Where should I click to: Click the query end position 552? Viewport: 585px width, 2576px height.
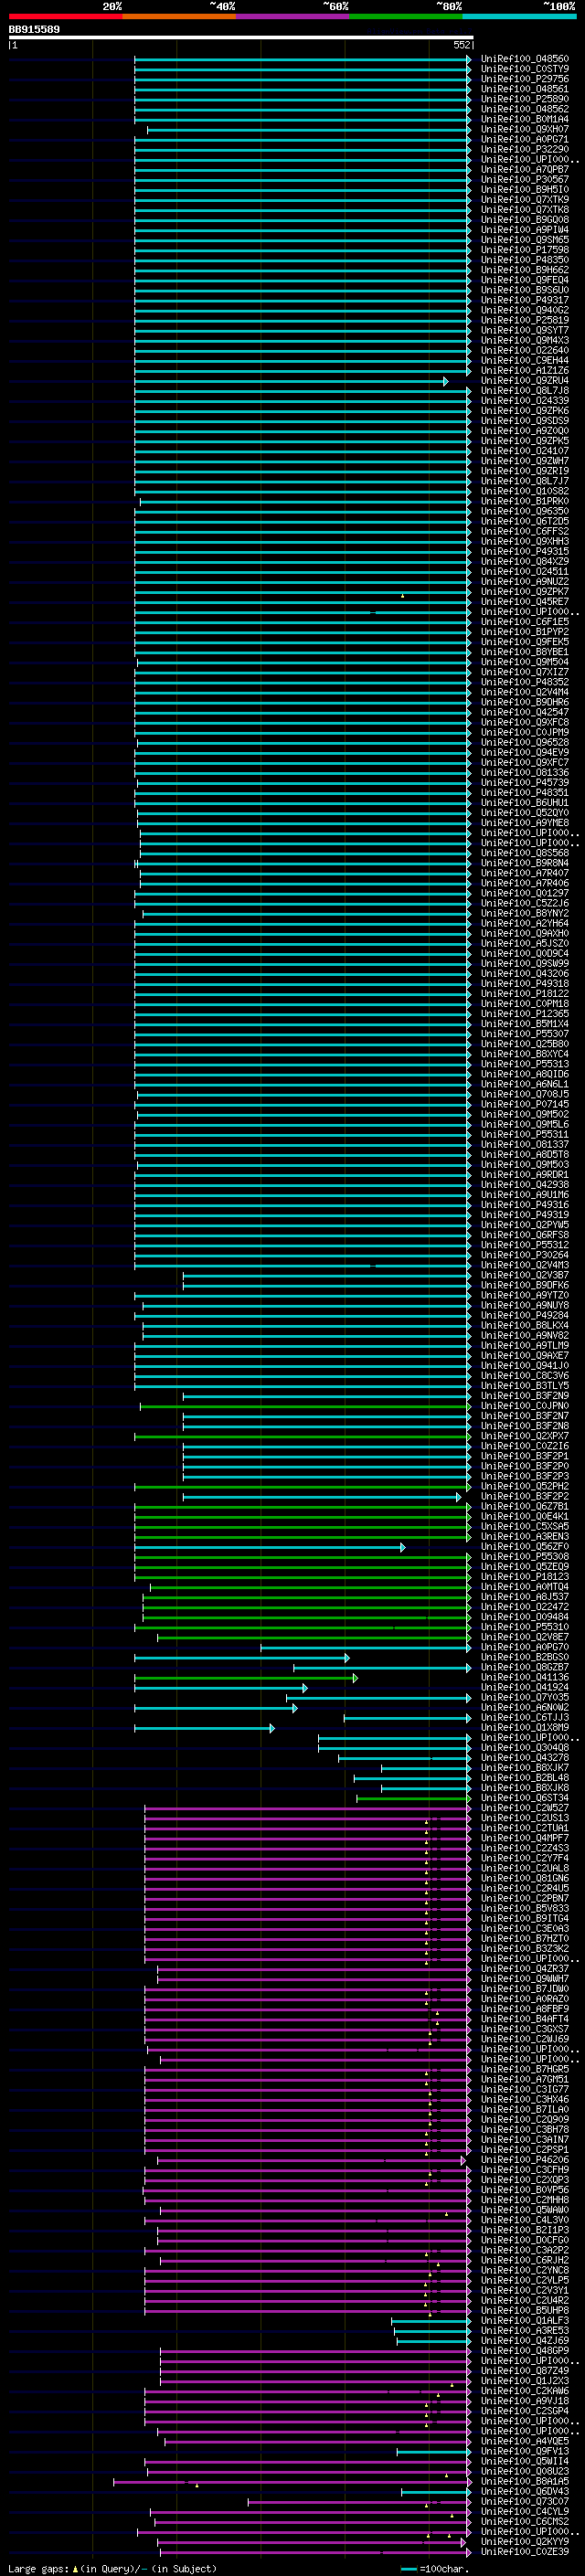462,45
